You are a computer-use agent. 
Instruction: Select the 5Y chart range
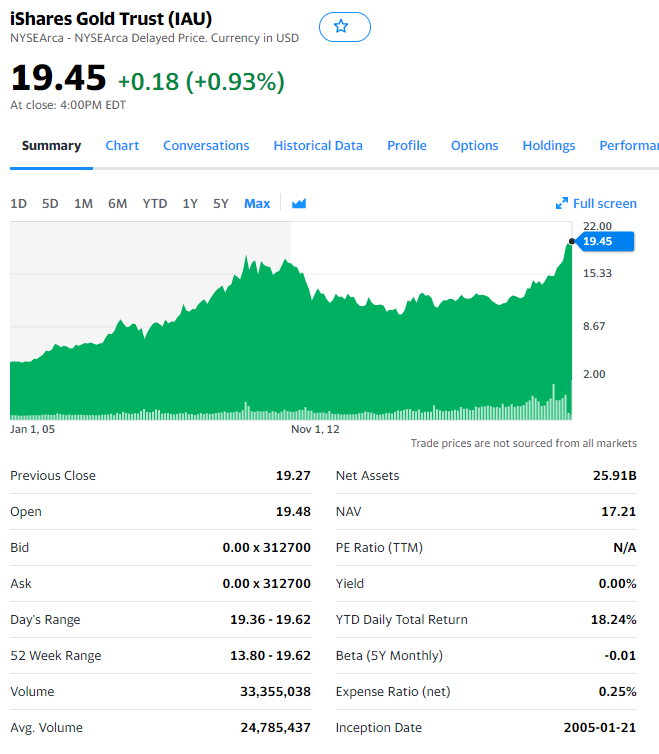[221, 204]
